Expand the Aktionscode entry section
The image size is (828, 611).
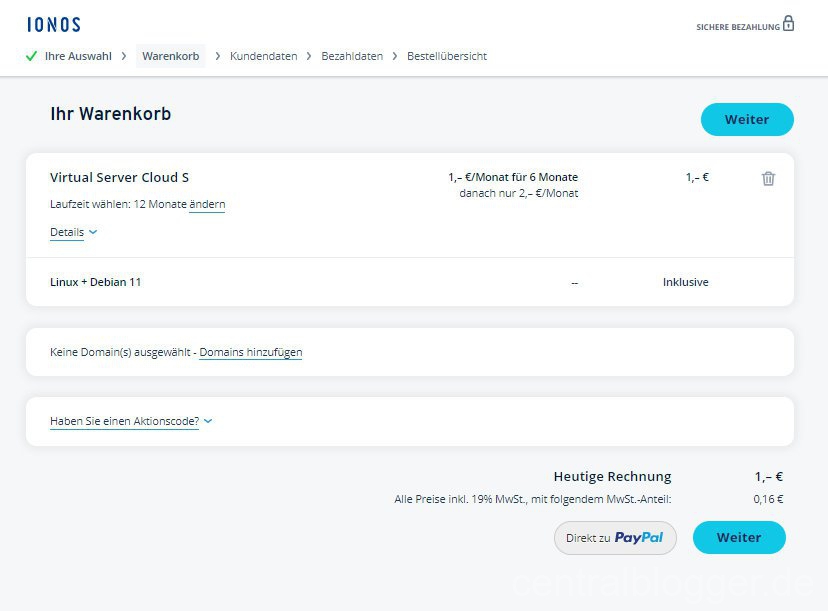(x=131, y=421)
